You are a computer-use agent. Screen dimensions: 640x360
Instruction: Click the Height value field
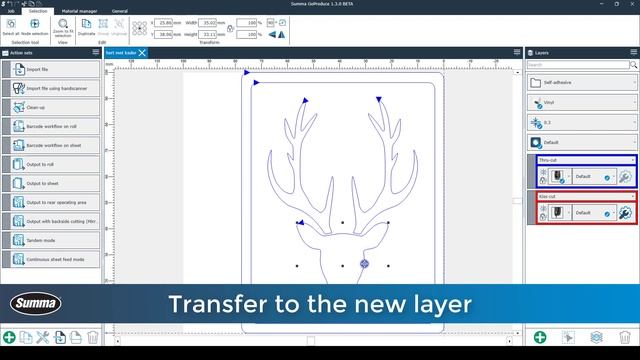point(207,35)
